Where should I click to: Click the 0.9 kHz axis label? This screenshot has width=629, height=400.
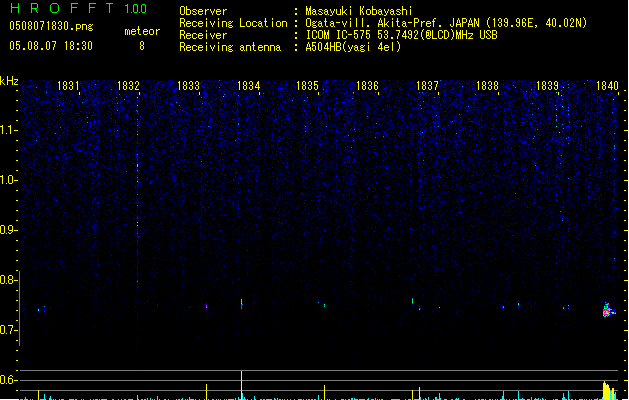pos(8,230)
